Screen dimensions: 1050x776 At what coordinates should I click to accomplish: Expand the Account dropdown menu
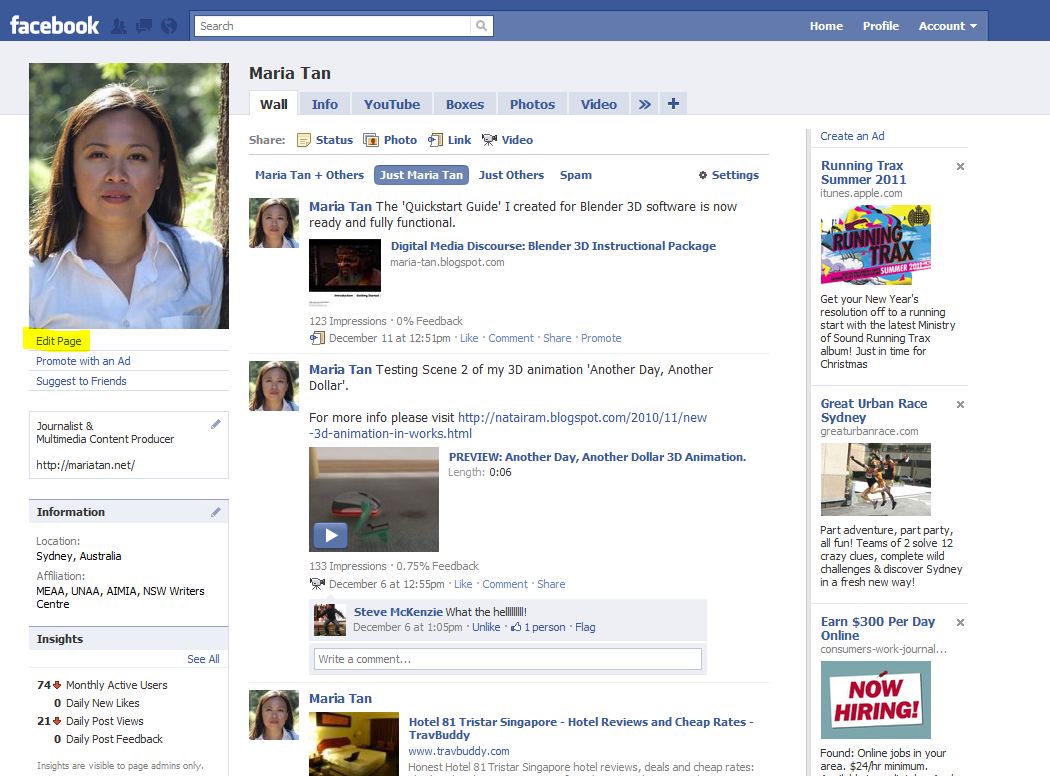(x=948, y=25)
